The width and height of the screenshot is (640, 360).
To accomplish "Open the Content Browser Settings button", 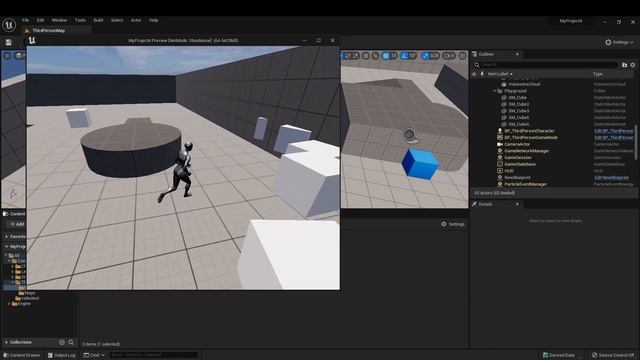I will click(453, 224).
